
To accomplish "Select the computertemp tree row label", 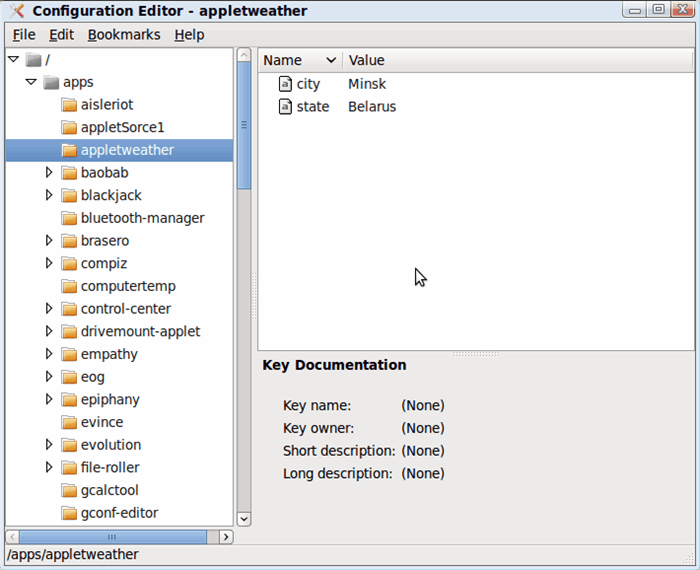I will click(128, 286).
